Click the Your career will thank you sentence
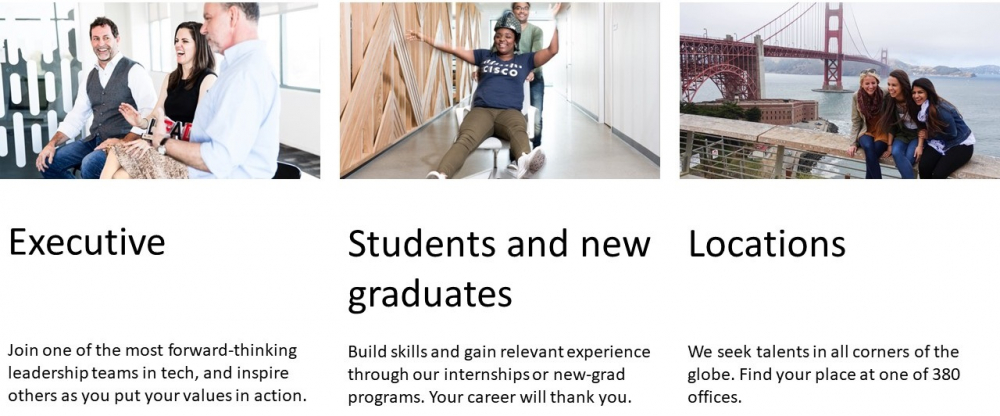This screenshot has height=416, width=1000. tap(531, 397)
